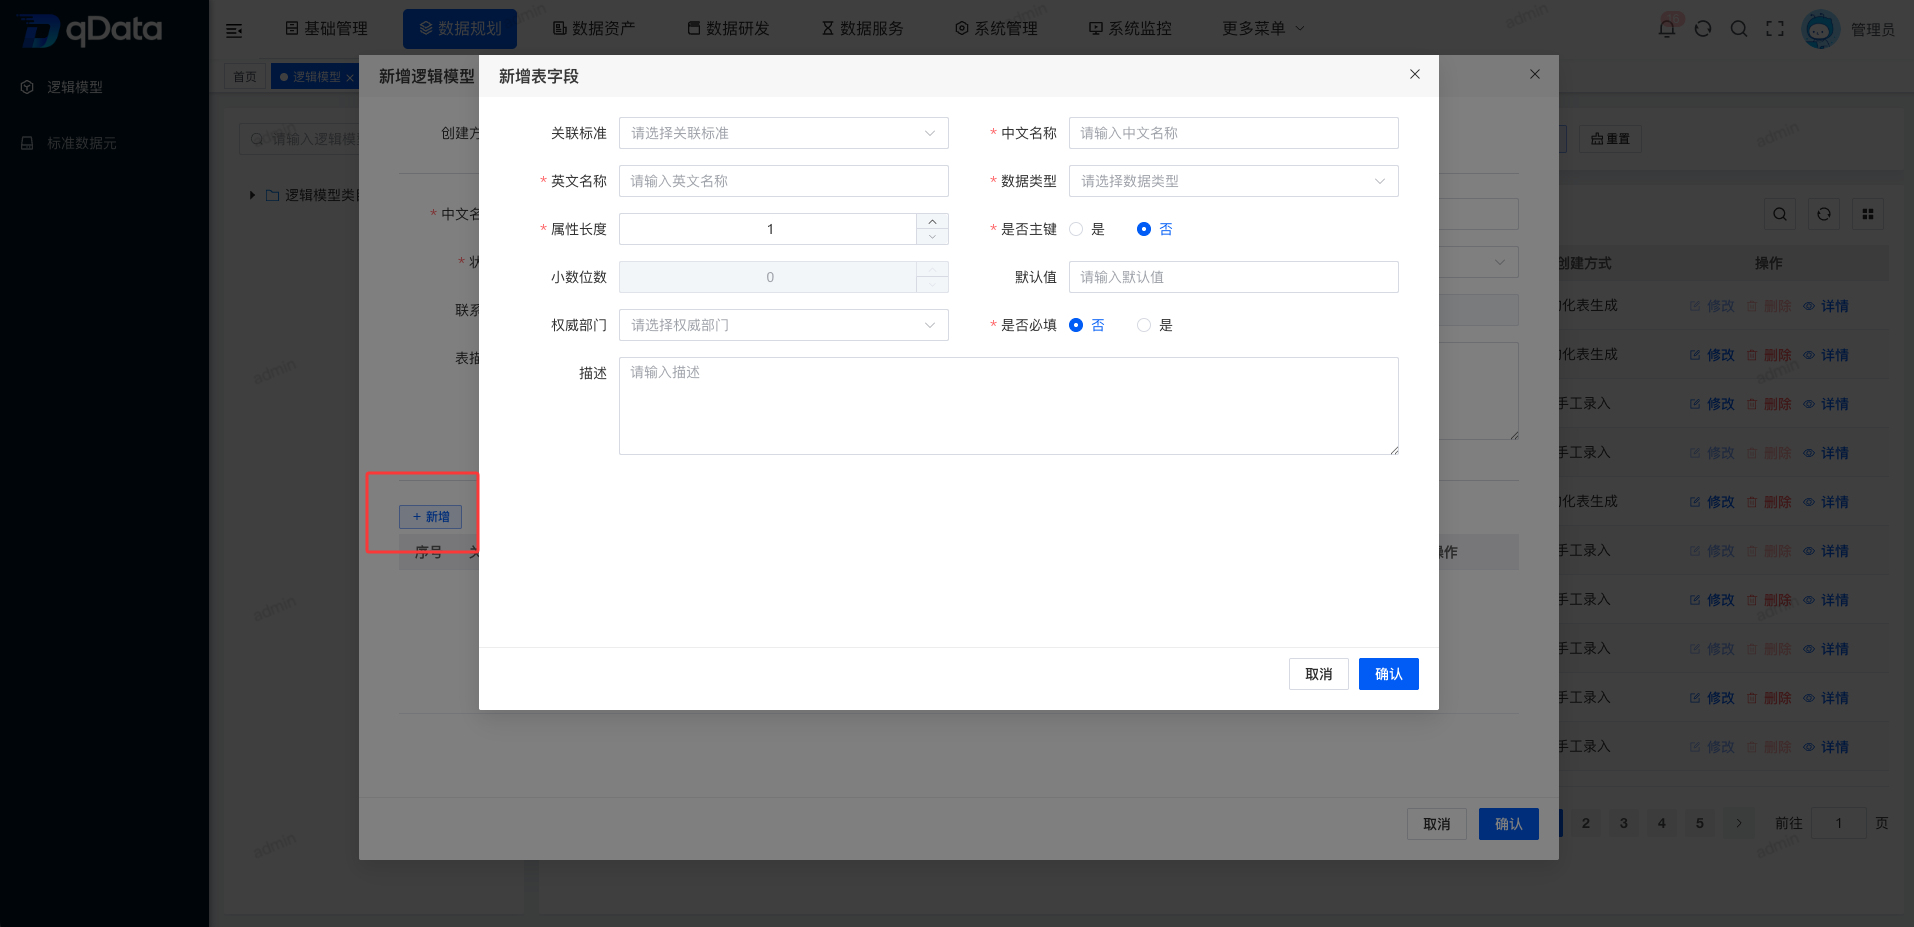Click 删除 in the first table row
Viewport: 1914px width, 927px height.
(x=1769, y=306)
